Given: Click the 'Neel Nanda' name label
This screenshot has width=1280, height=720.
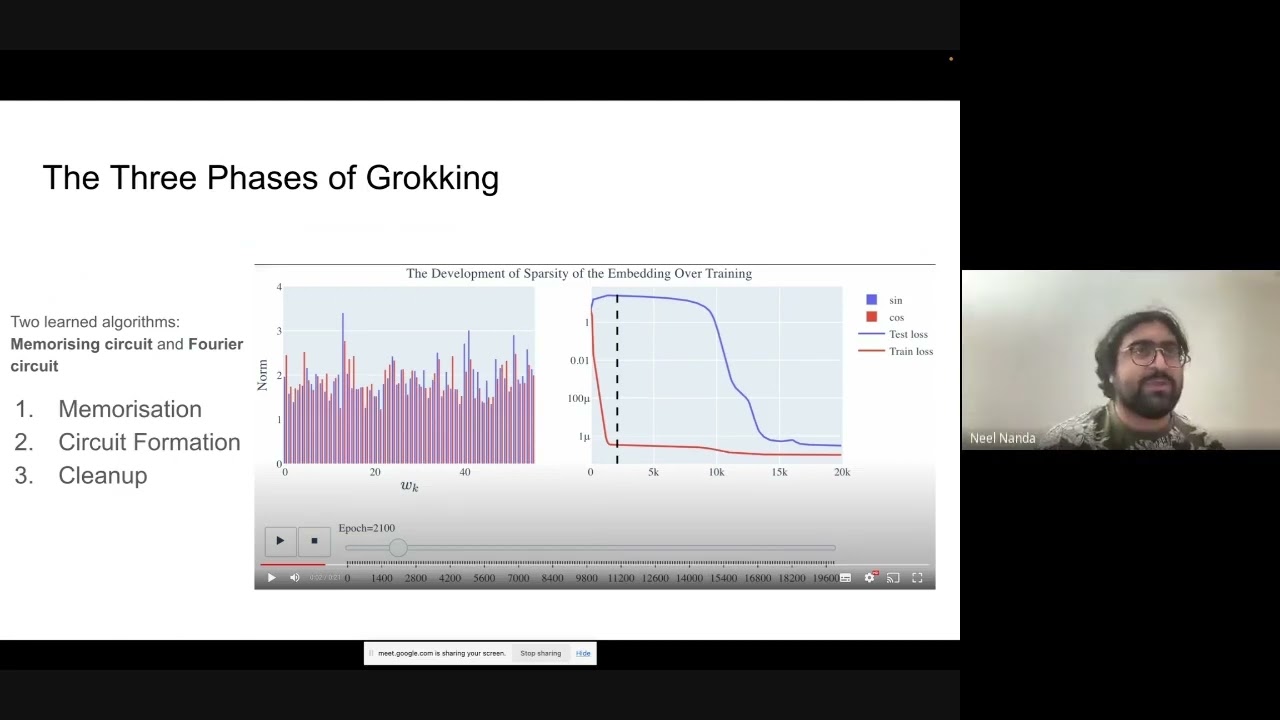Looking at the screenshot, I should (1002, 438).
